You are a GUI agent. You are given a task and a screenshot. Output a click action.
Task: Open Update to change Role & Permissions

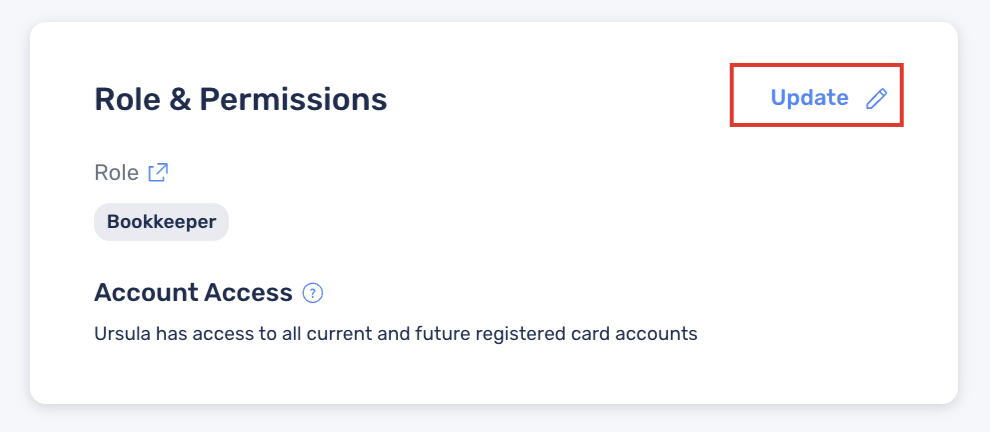[809, 97]
